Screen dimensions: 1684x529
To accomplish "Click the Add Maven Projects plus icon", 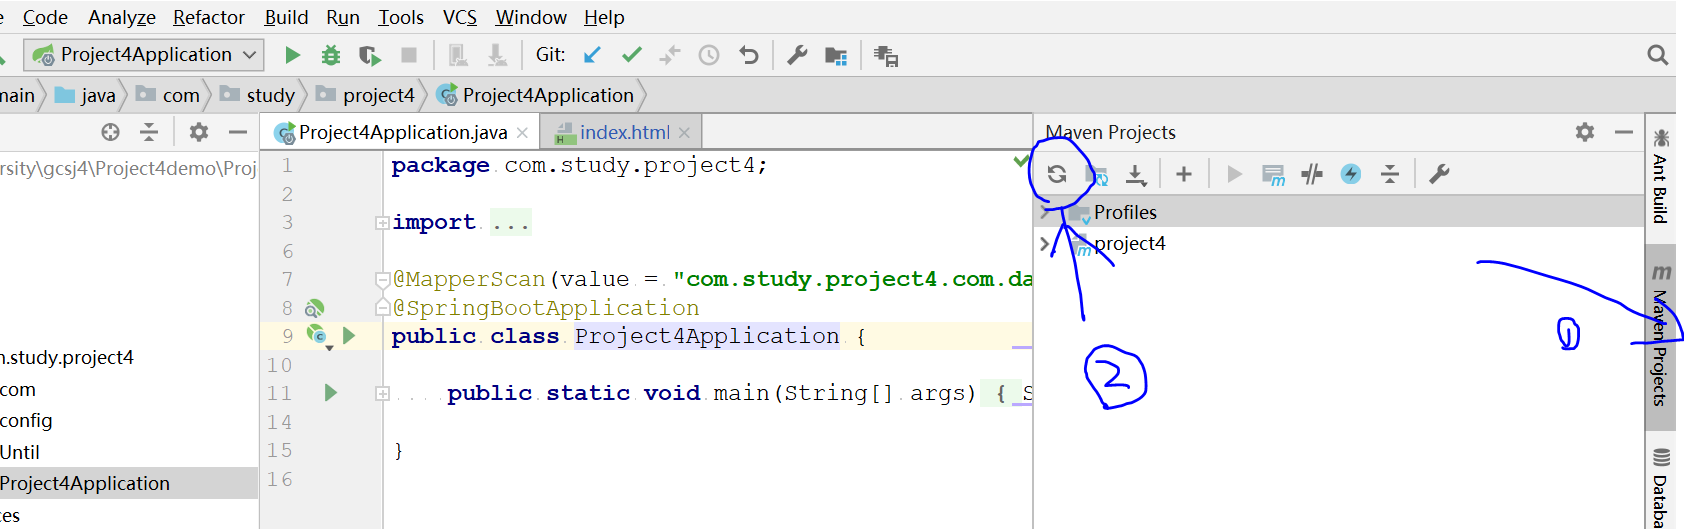I will pos(1184,175).
